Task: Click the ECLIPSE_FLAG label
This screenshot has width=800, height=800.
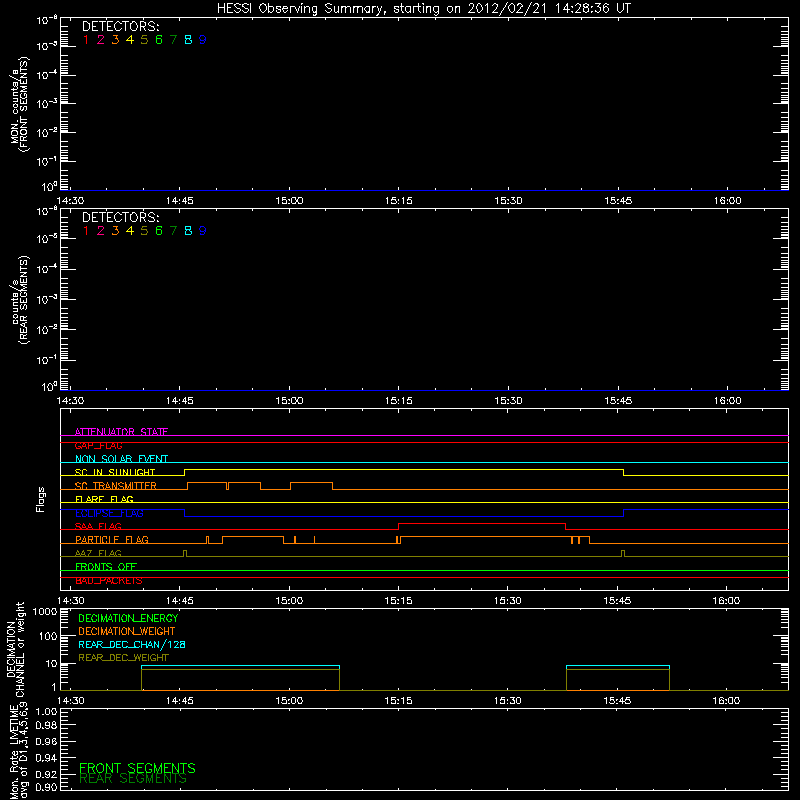Action: 109,513
